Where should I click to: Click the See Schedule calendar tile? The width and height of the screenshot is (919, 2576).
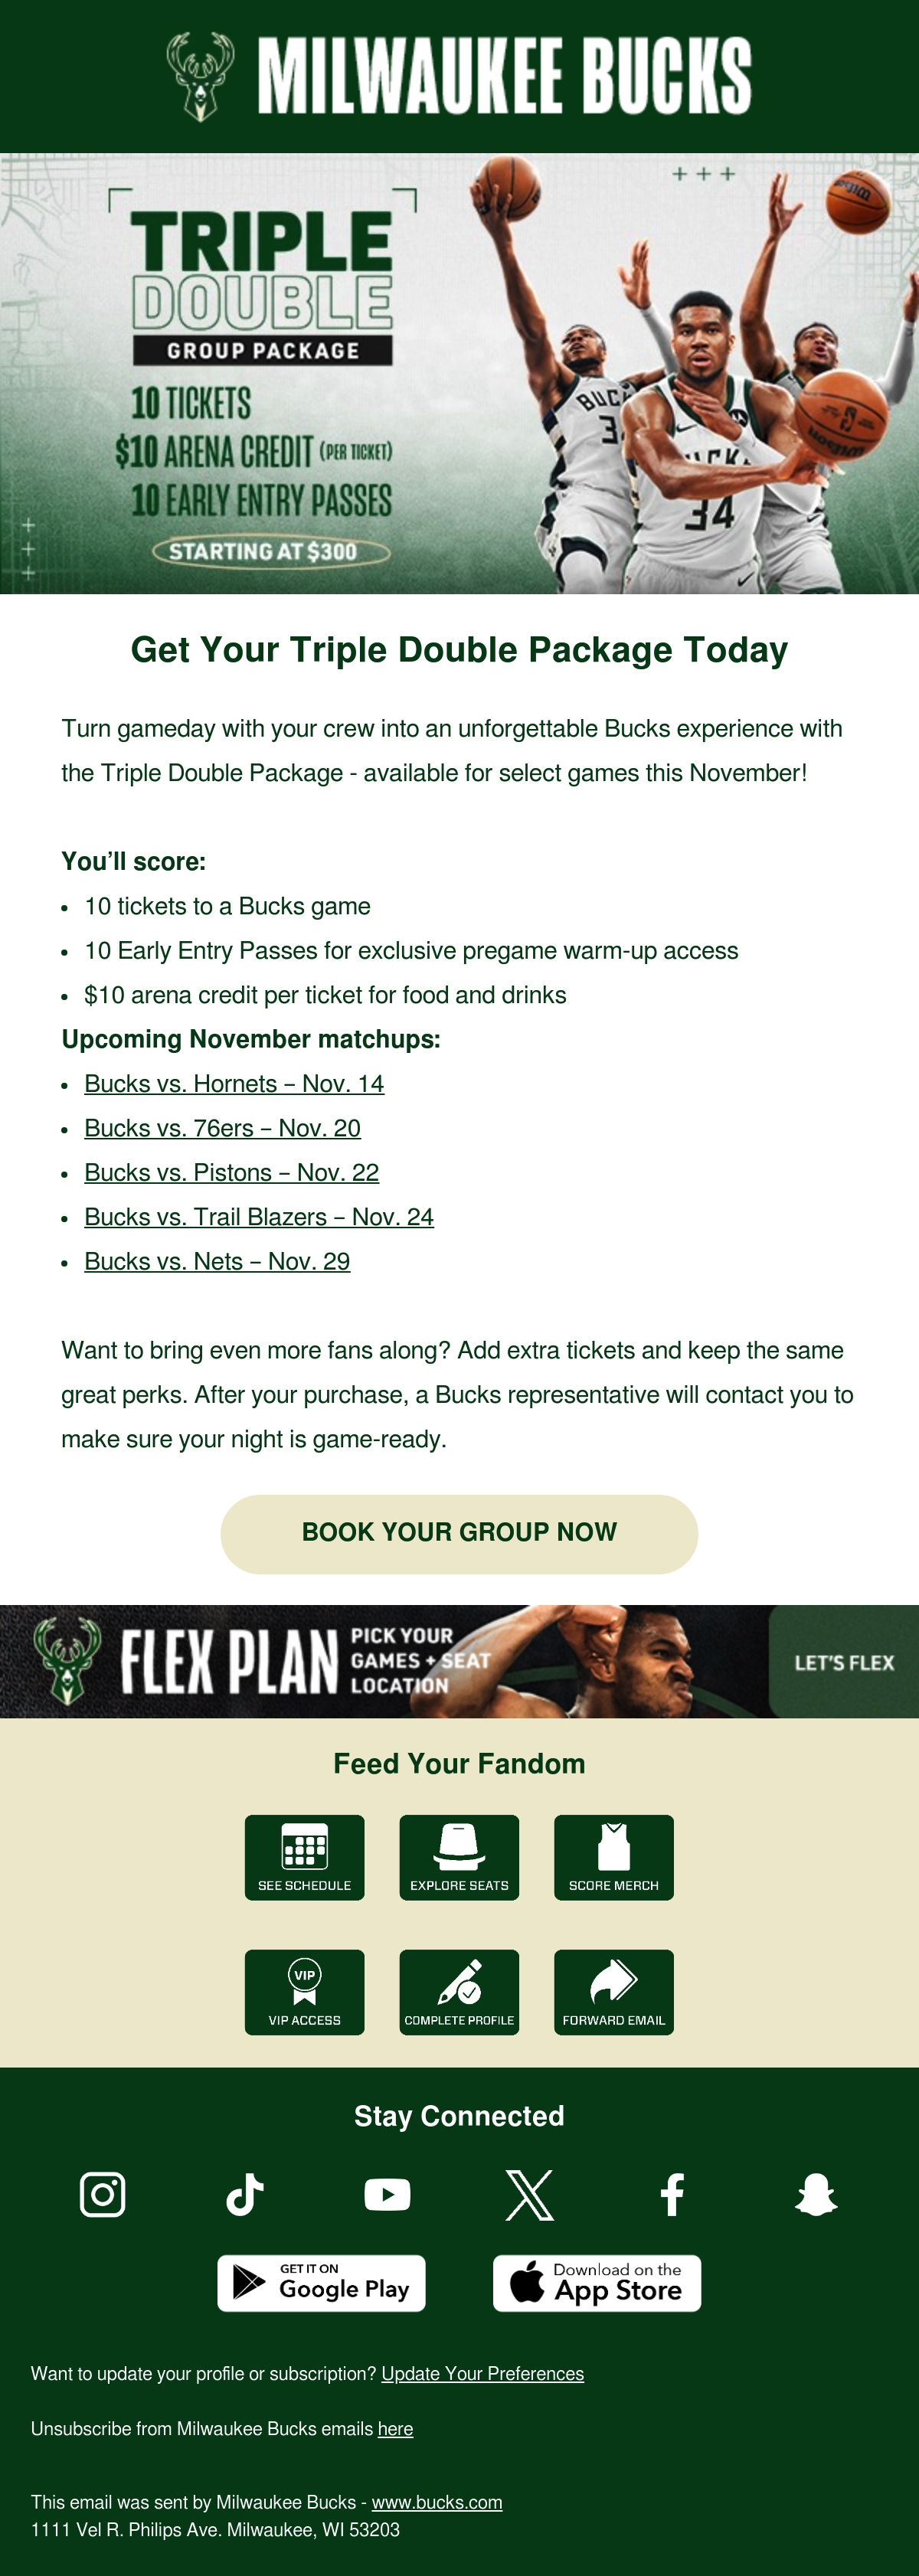click(305, 1858)
